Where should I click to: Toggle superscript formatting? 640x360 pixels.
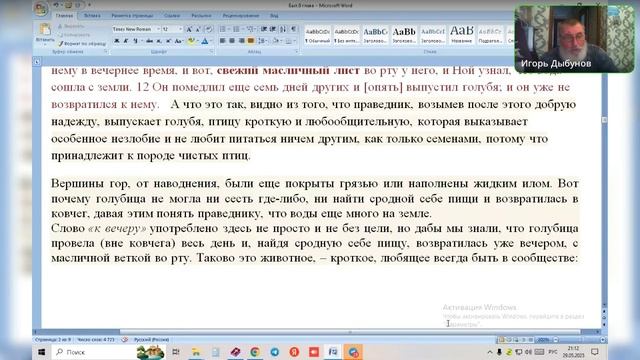pyautogui.click(x=168, y=41)
